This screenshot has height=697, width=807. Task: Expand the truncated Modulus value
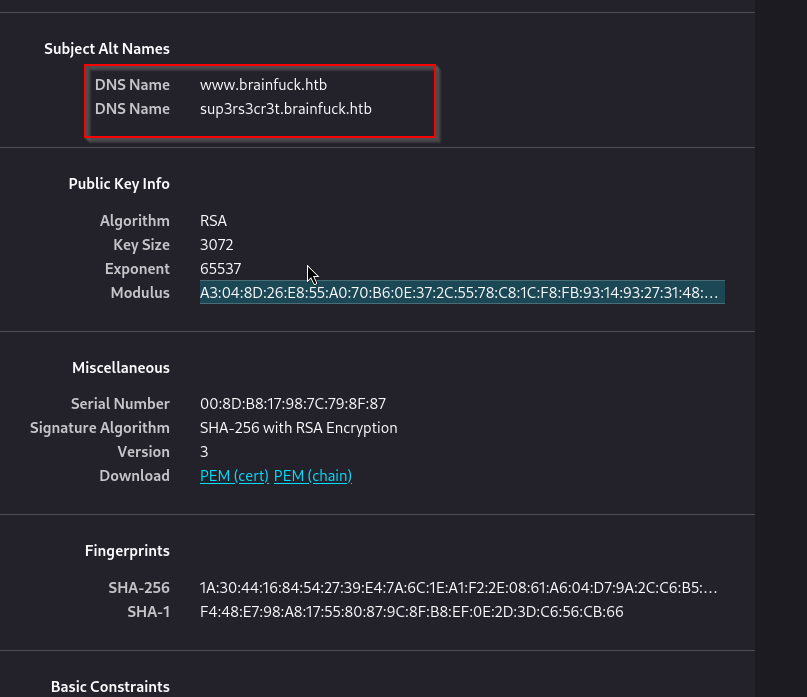coord(460,293)
